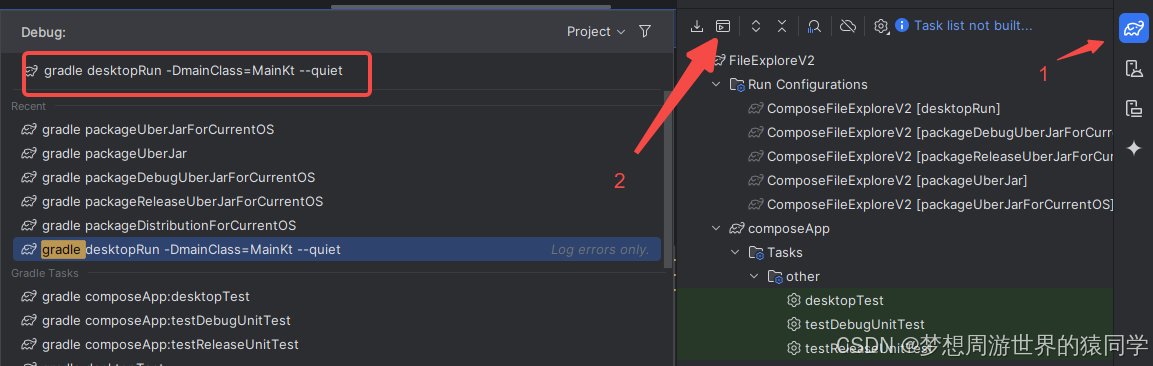Image resolution: width=1153 pixels, height=366 pixels.
Task: Click the Task list not built link
Action: coord(973,26)
